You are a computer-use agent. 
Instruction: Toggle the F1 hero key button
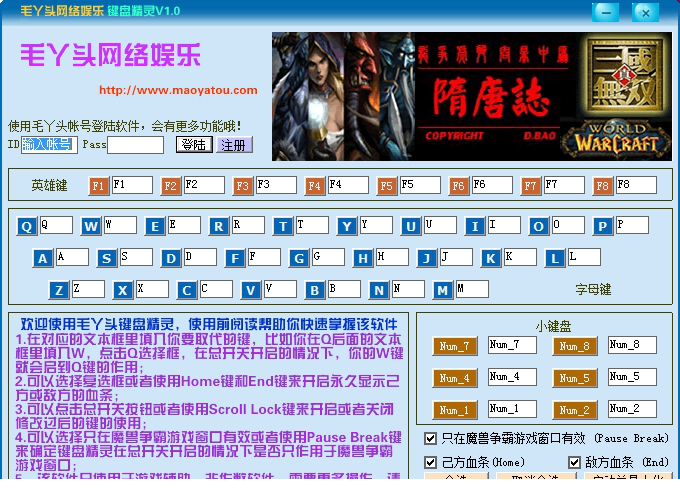[98, 186]
